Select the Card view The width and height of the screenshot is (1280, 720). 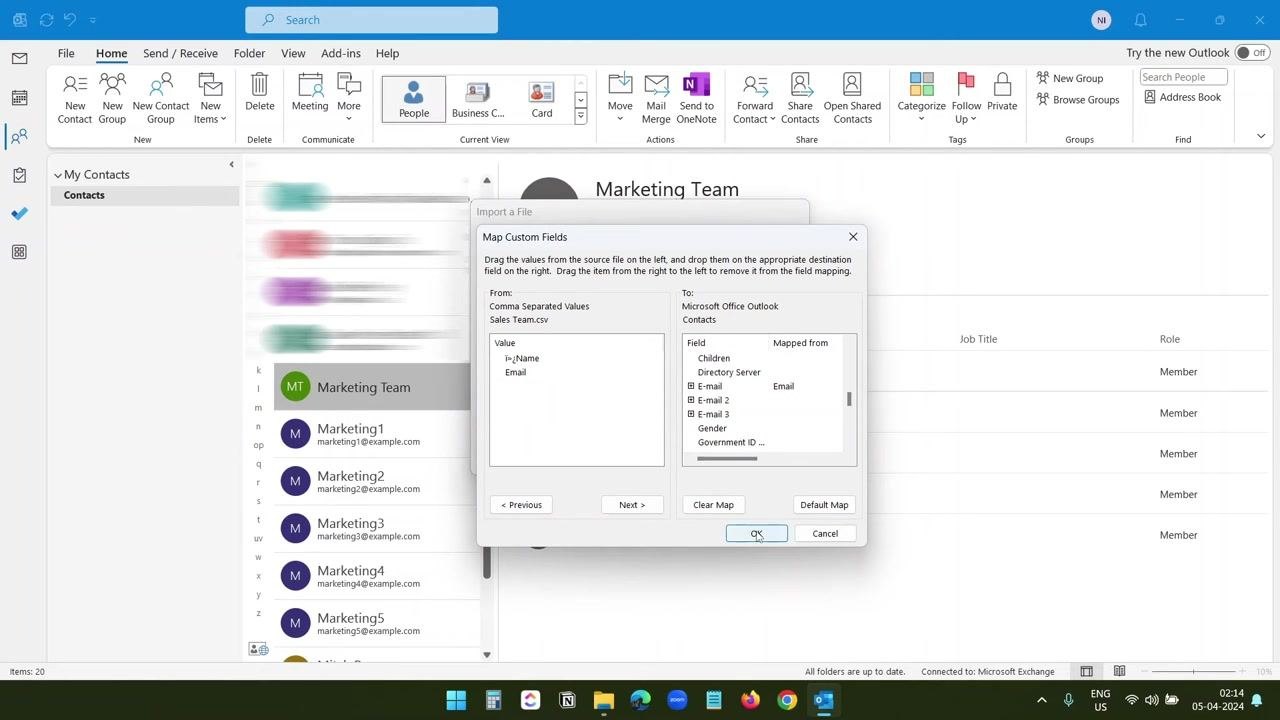(541, 99)
